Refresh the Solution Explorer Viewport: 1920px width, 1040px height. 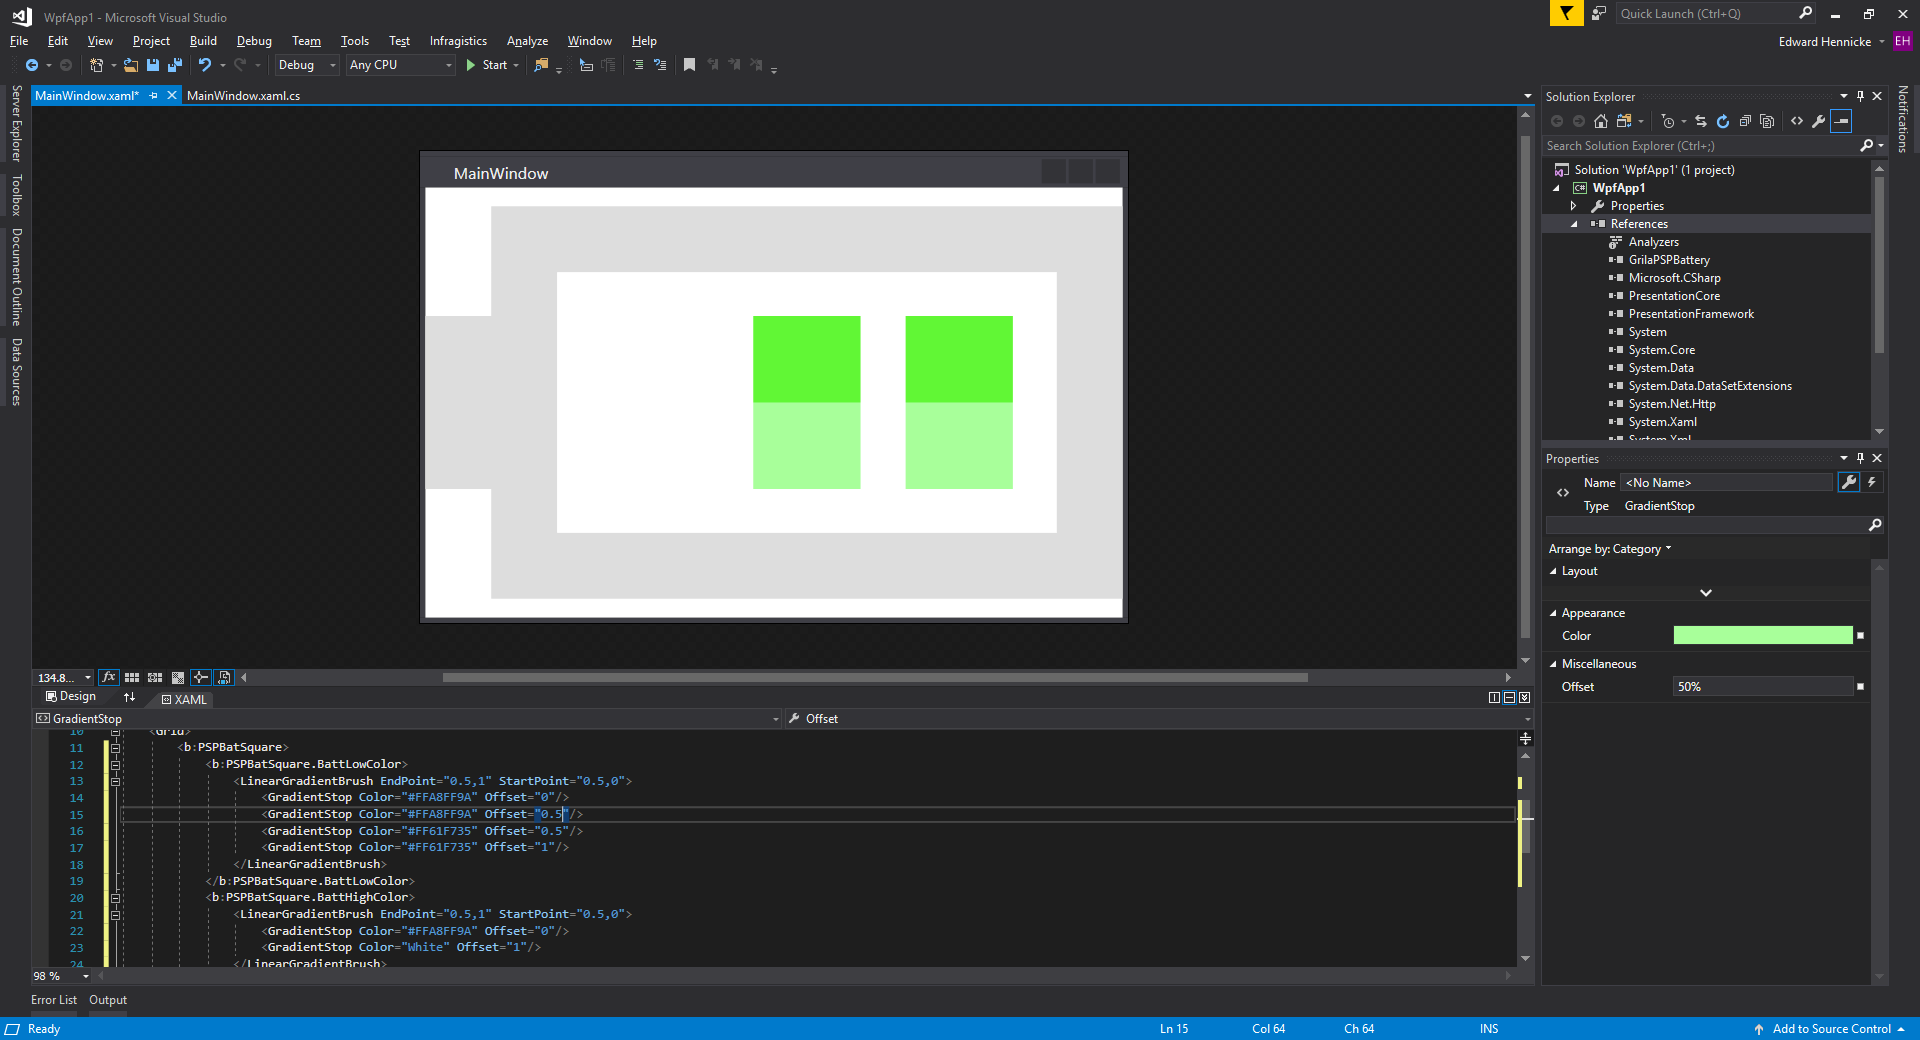(1723, 121)
